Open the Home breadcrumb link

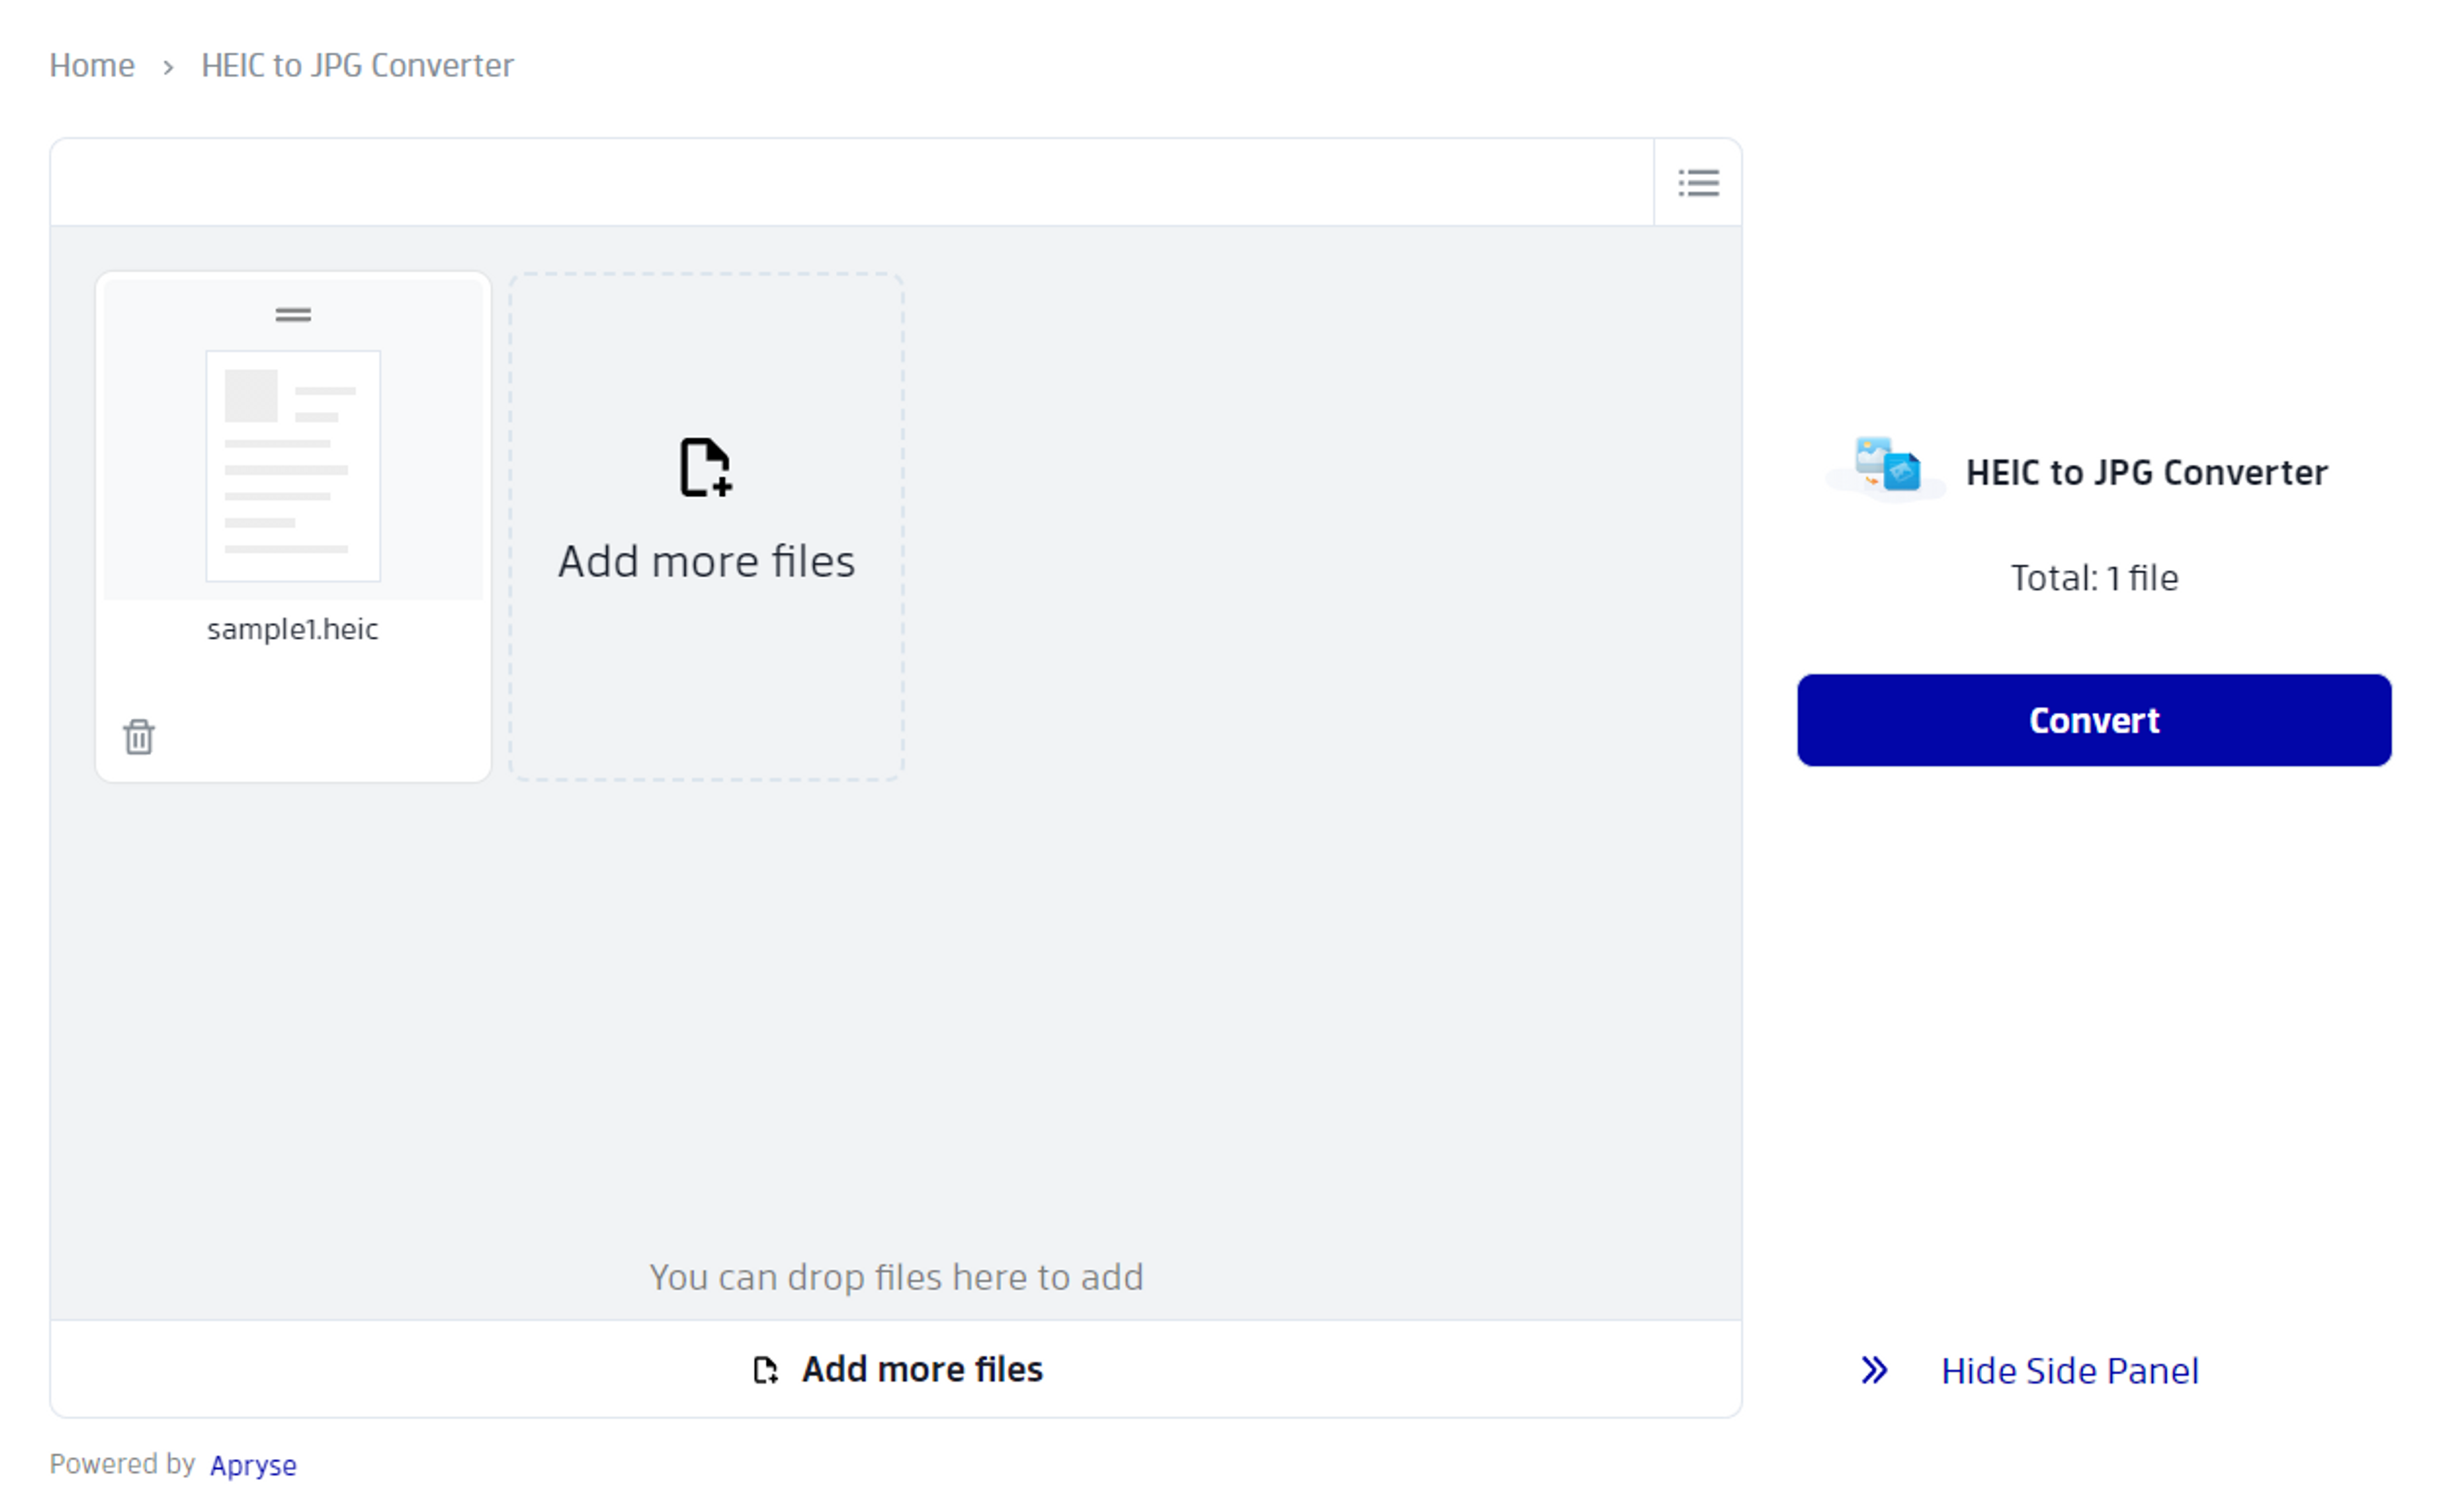92,65
